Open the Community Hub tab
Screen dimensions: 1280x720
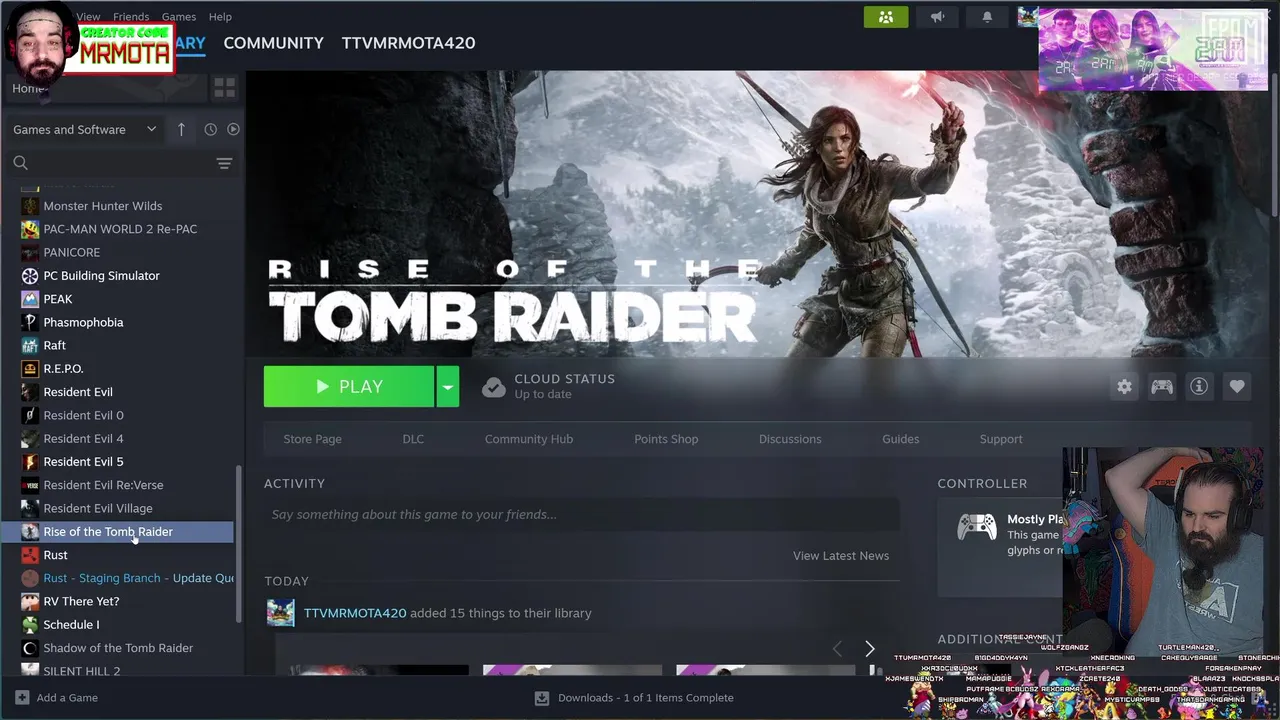[x=529, y=439]
